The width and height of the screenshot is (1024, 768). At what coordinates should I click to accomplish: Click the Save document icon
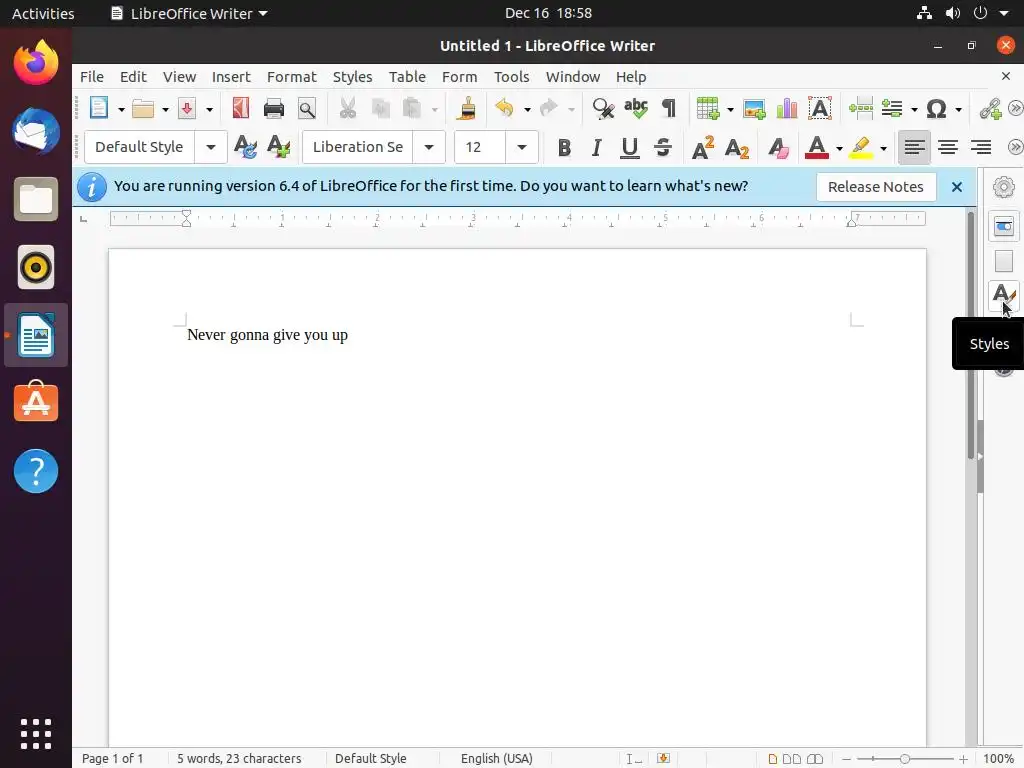click(x=187, y=108)
